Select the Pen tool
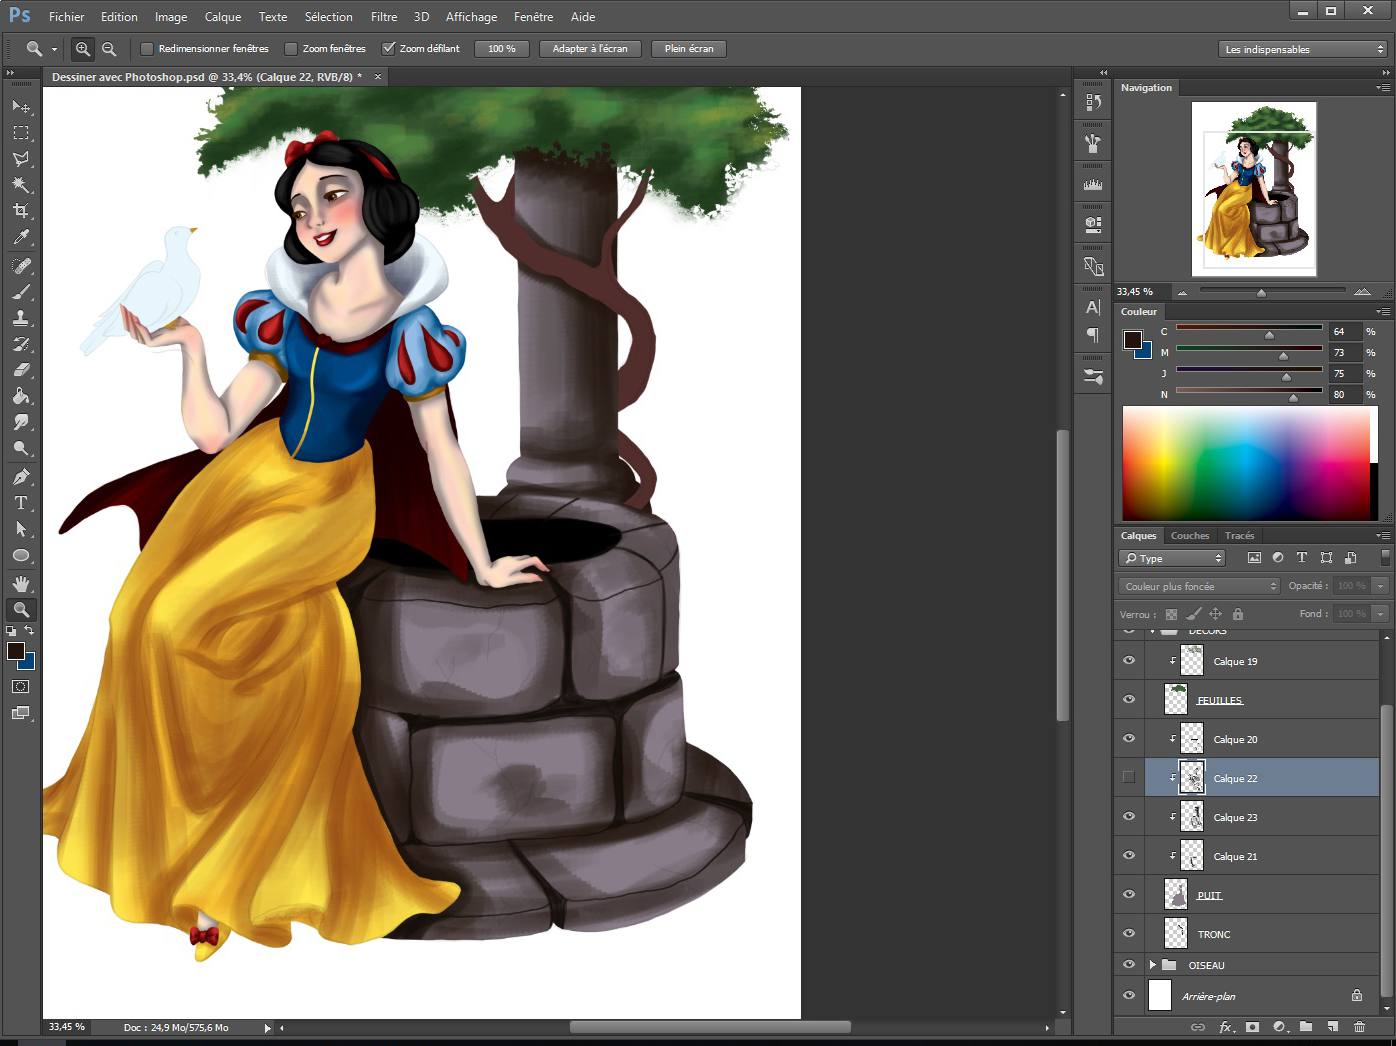The width and height of the screenshot is (1396, 1046). (x=22, y=476)
